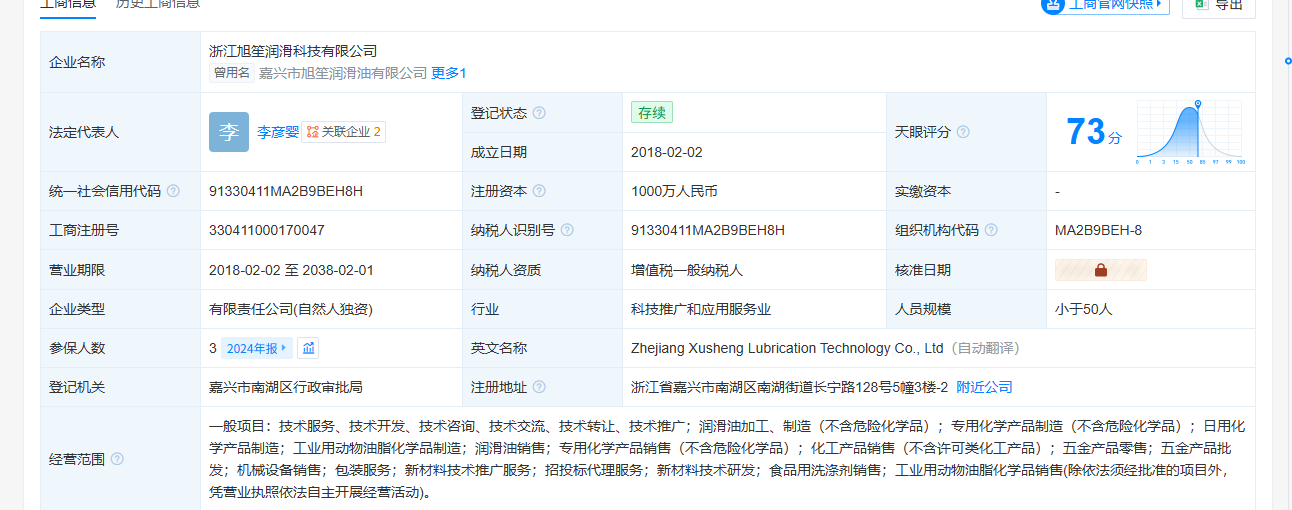The width and height of the screenshot is (1292, 510).
Task: Click the locked 核准日期 value
Action: [1100, 270]
